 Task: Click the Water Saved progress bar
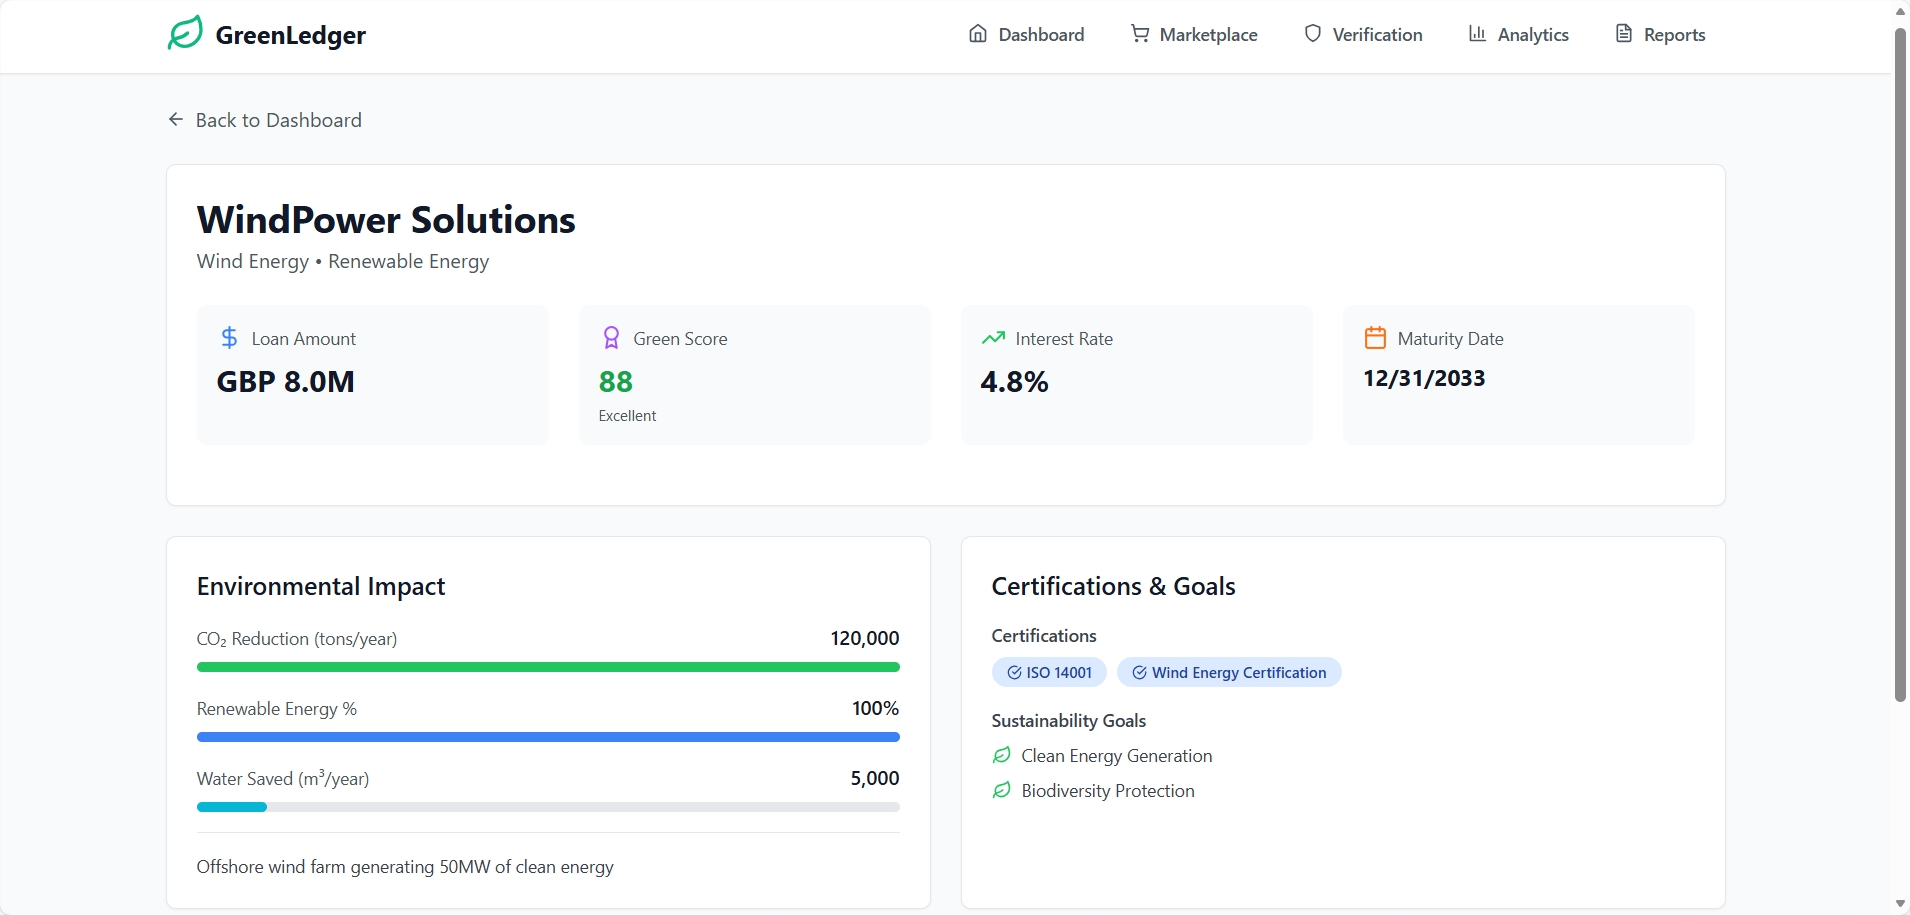pyautogui.click(x=548, y=807)
